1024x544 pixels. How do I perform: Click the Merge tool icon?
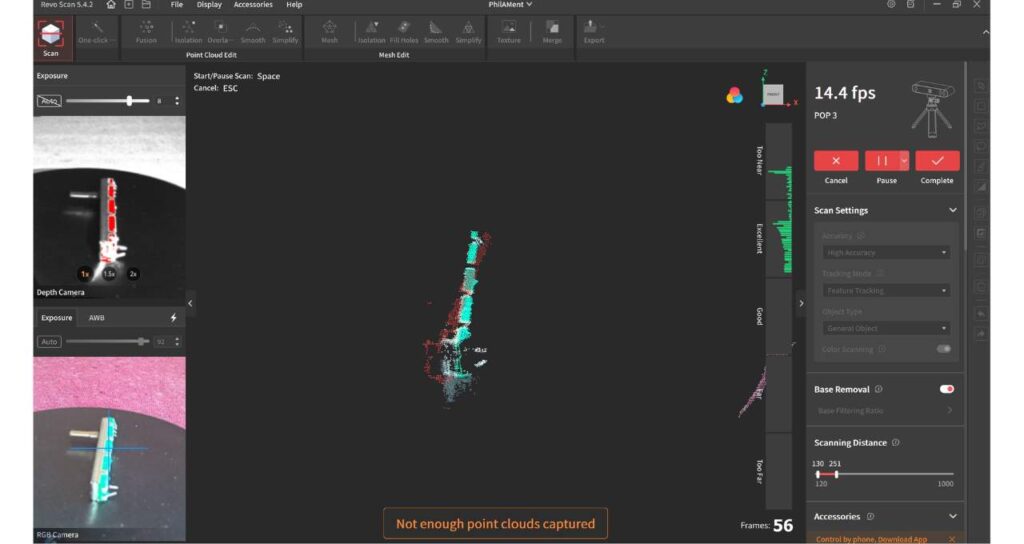coord(552,32)
